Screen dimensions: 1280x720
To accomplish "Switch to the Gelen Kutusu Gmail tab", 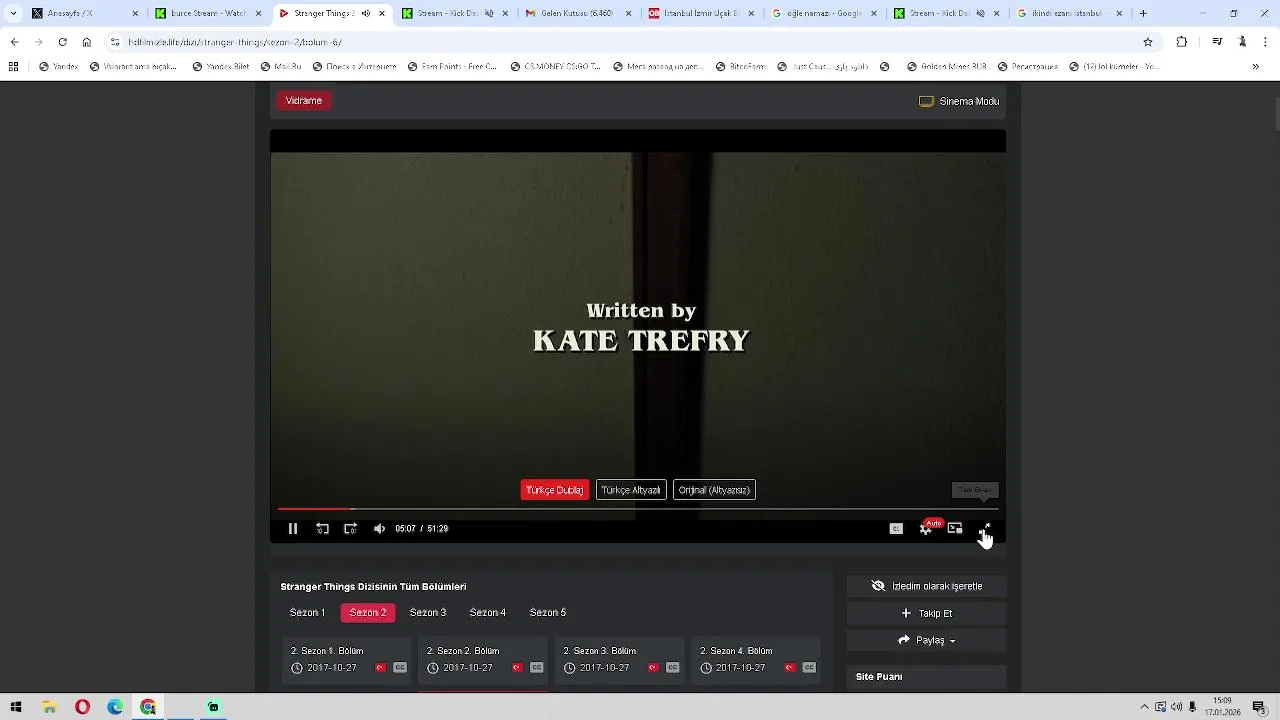I will pyautogui.click(x=577, y=13).
